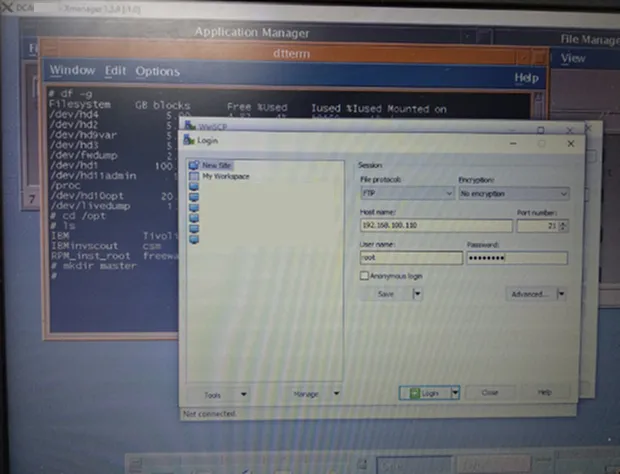Image resolution: width=620 pixels, height=474 pixels.
Task: Click the '/dev/livedump' filesystem row
Action: pos(90,206)
